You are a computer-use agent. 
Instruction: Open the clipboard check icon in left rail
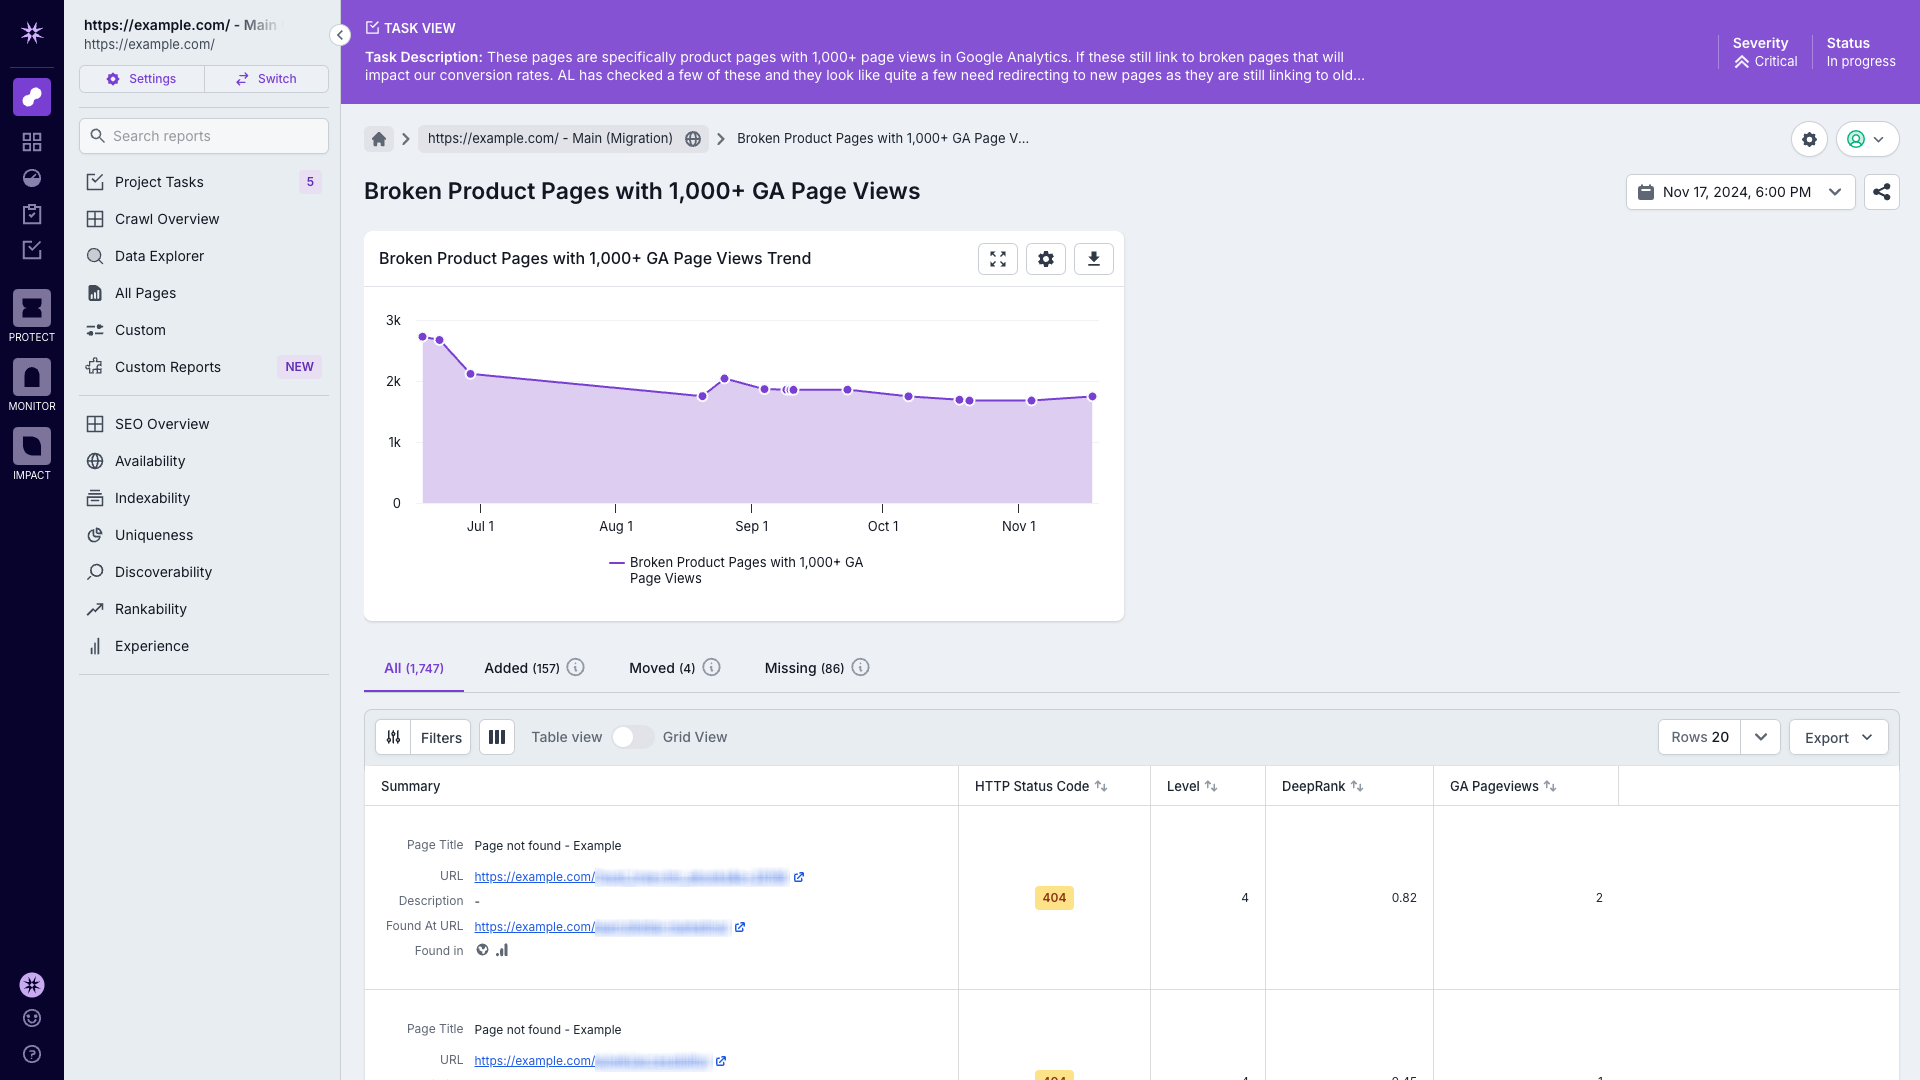pos(32,214)
